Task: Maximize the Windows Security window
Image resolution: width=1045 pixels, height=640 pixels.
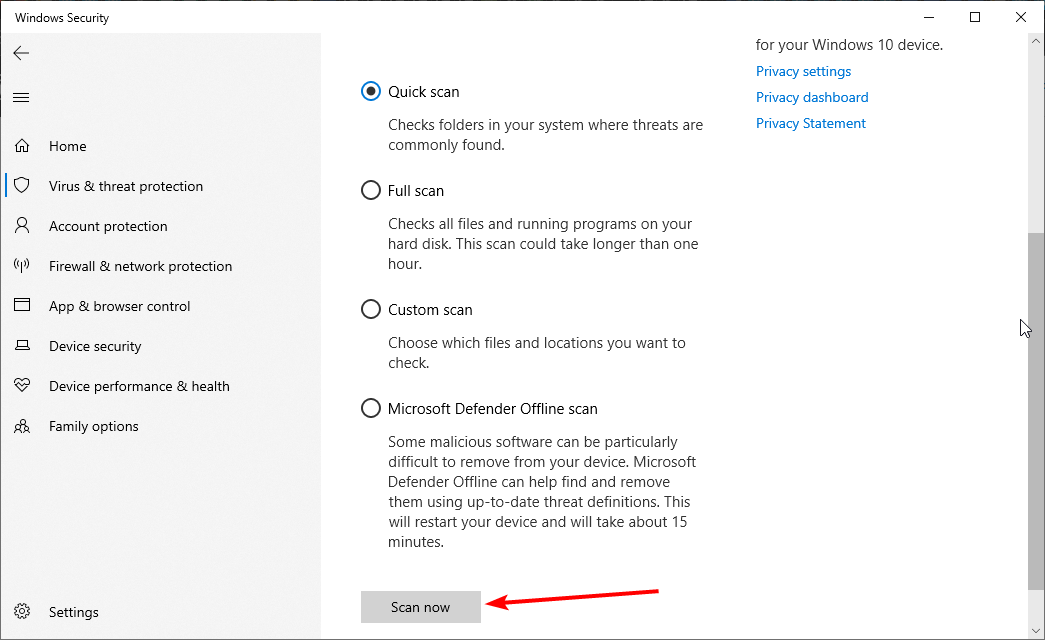Action: tap(974, 17)
